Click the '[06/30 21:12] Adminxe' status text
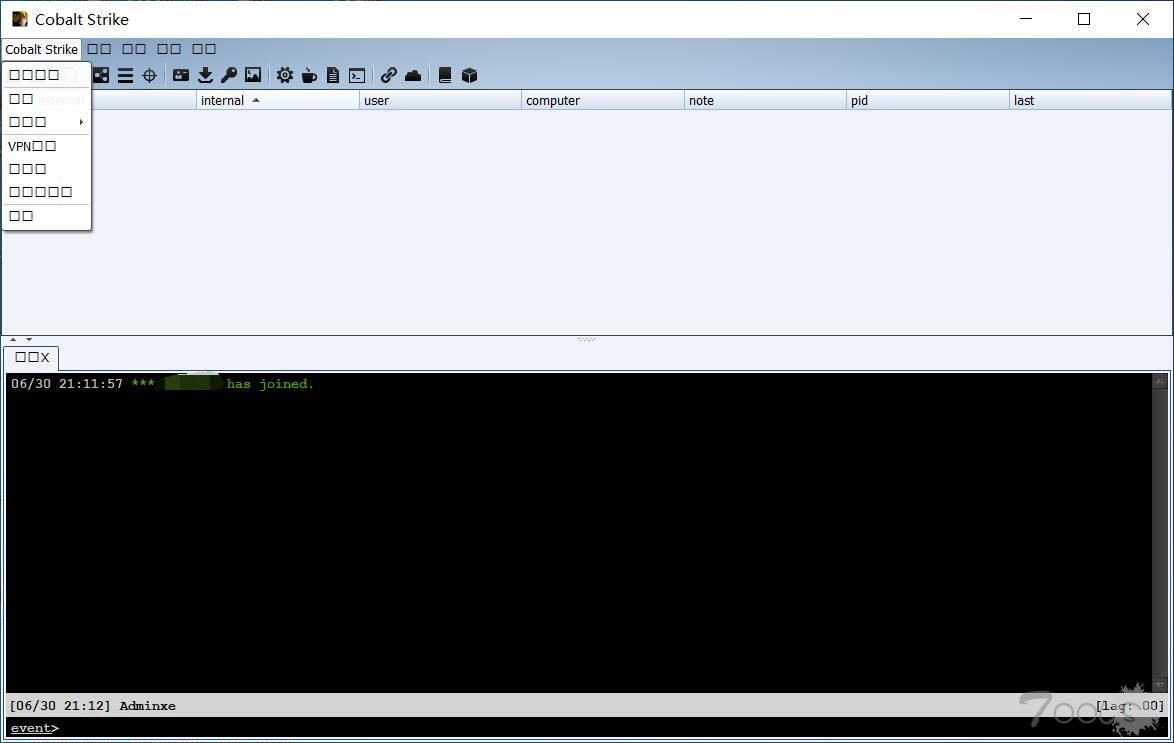This screenshot has width=1174, height=743. pos(93,706)
